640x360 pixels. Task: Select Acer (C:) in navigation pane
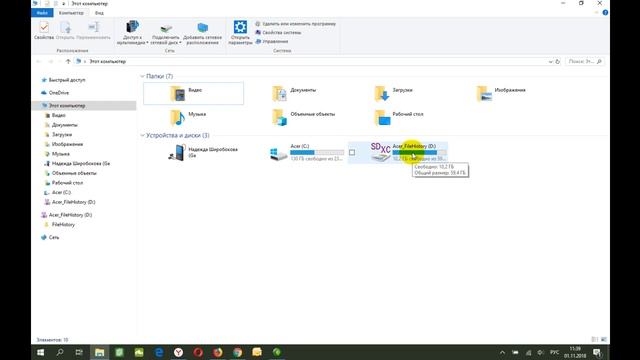[x=61, y=192]
